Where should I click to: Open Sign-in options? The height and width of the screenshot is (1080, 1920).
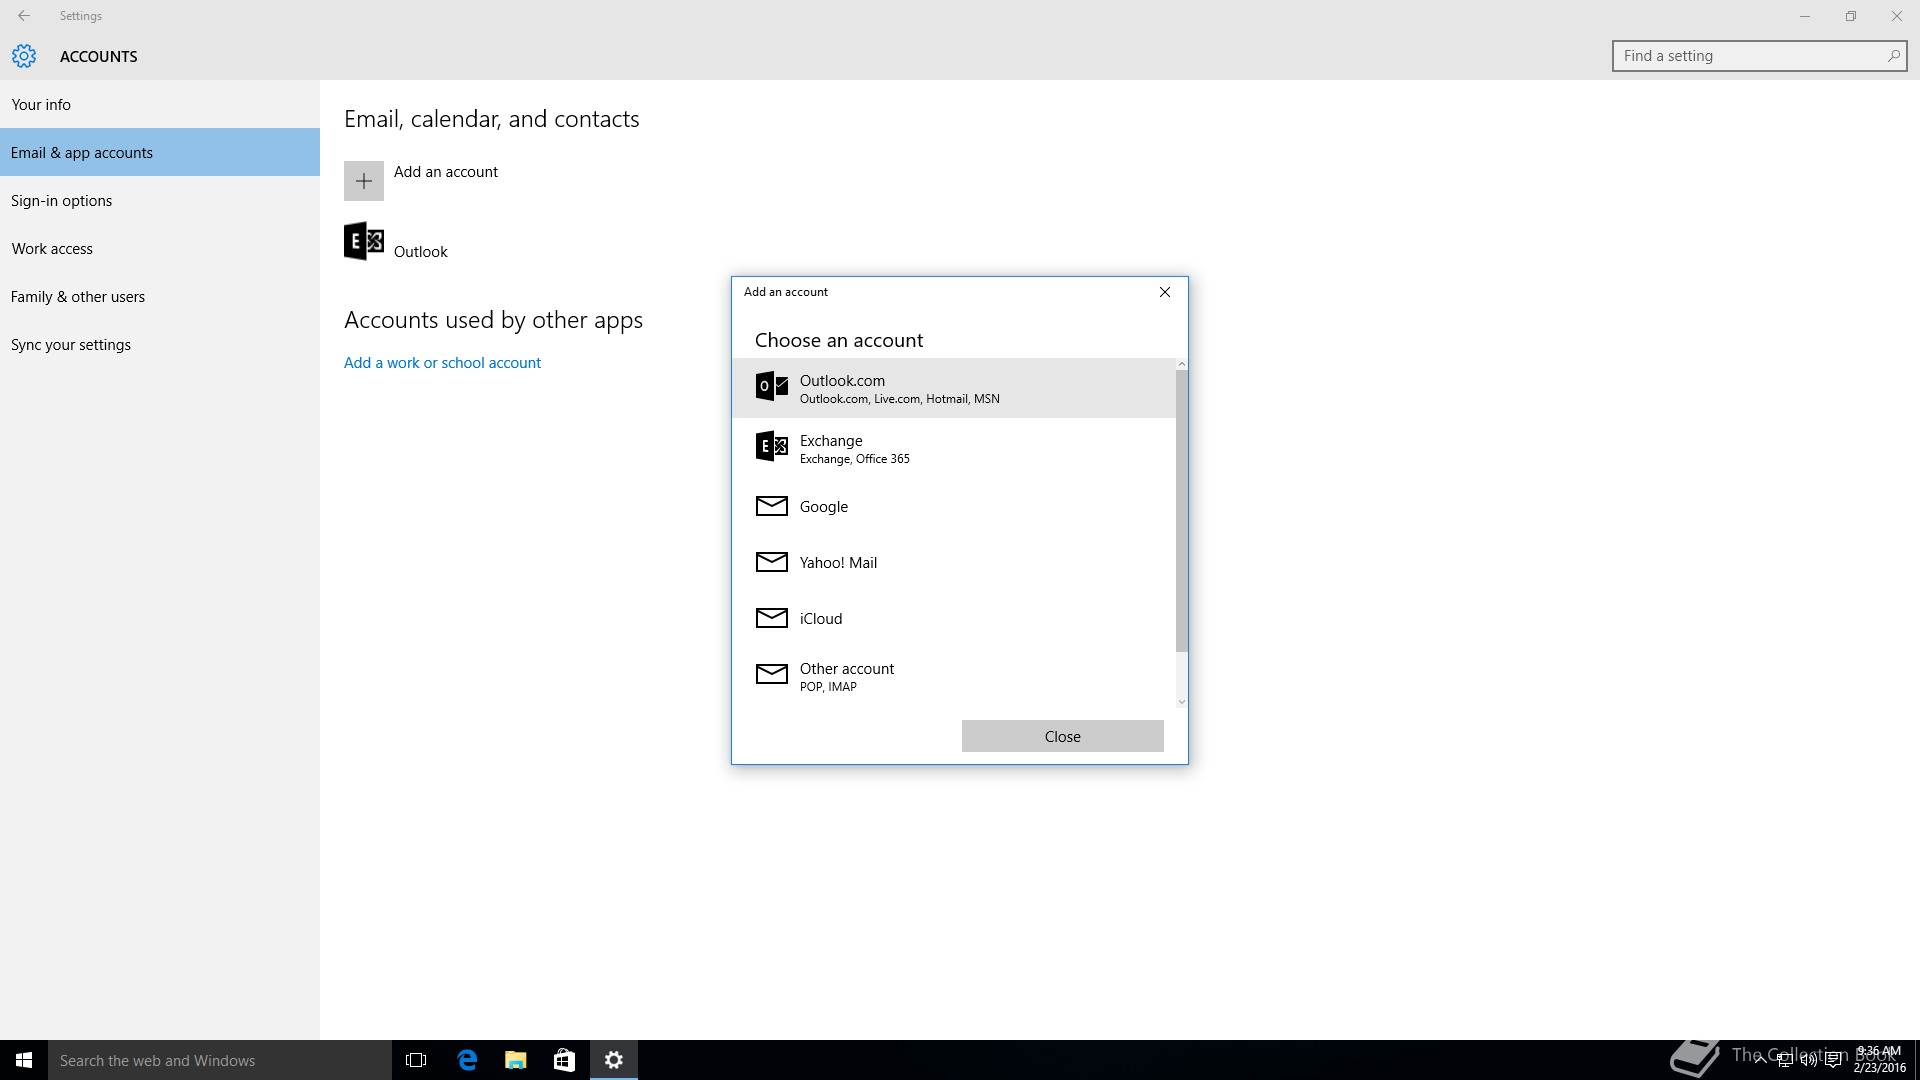tap(160, 200)
